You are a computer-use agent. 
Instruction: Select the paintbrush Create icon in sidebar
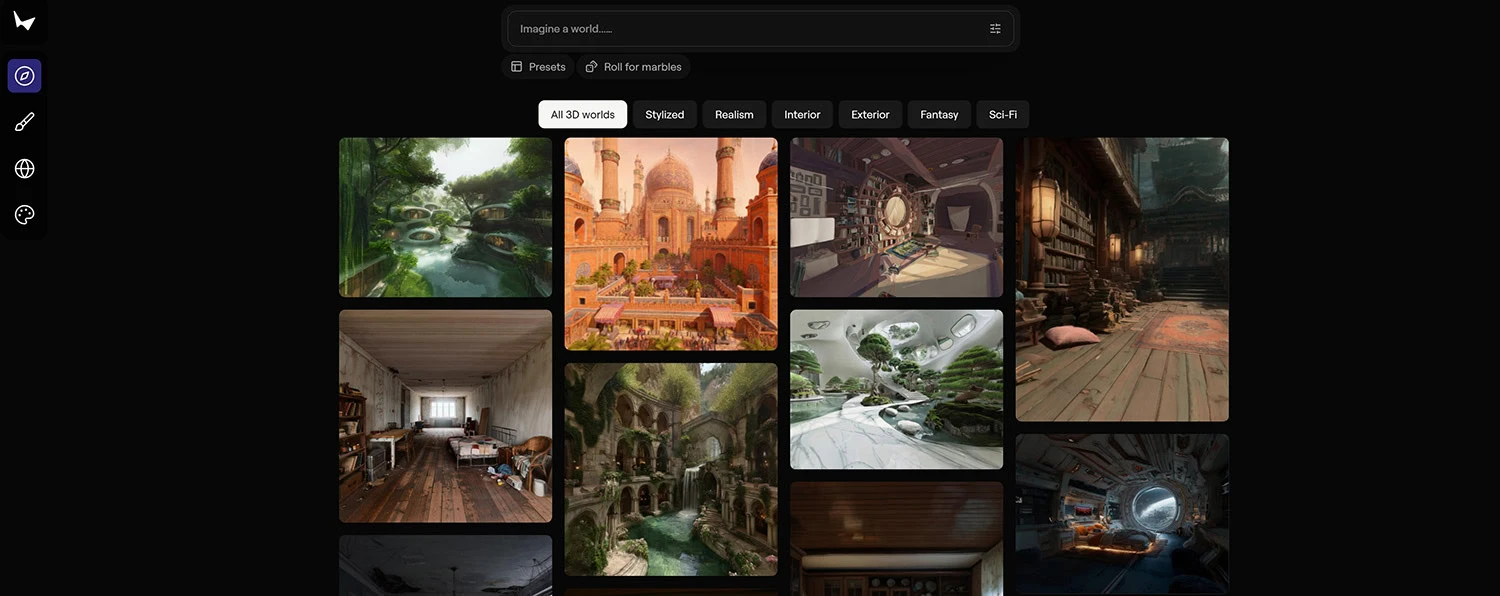point(25,122)
